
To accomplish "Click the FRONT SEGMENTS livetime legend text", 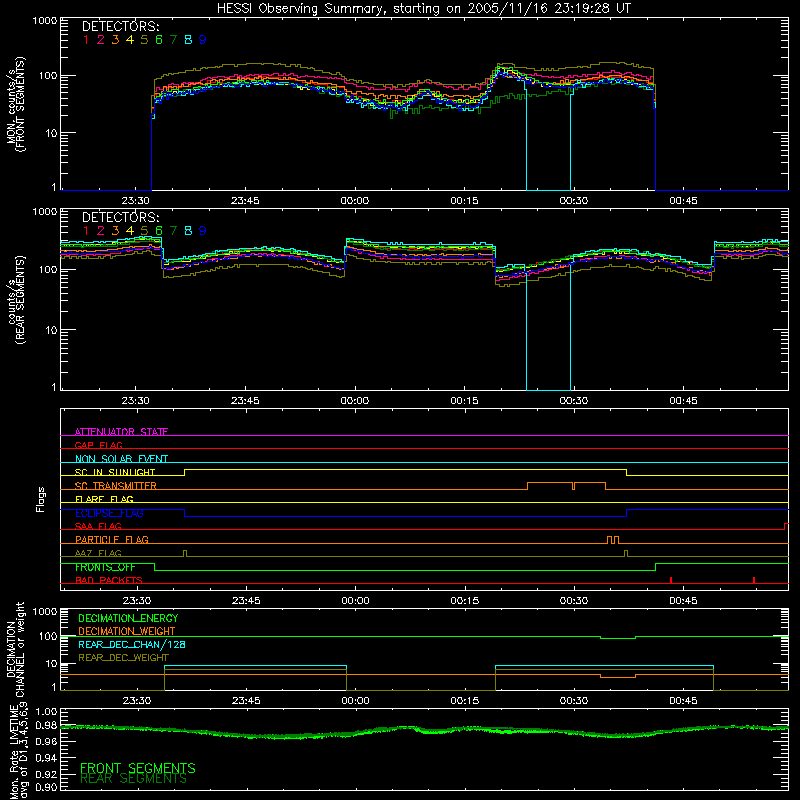I will 138,768.
